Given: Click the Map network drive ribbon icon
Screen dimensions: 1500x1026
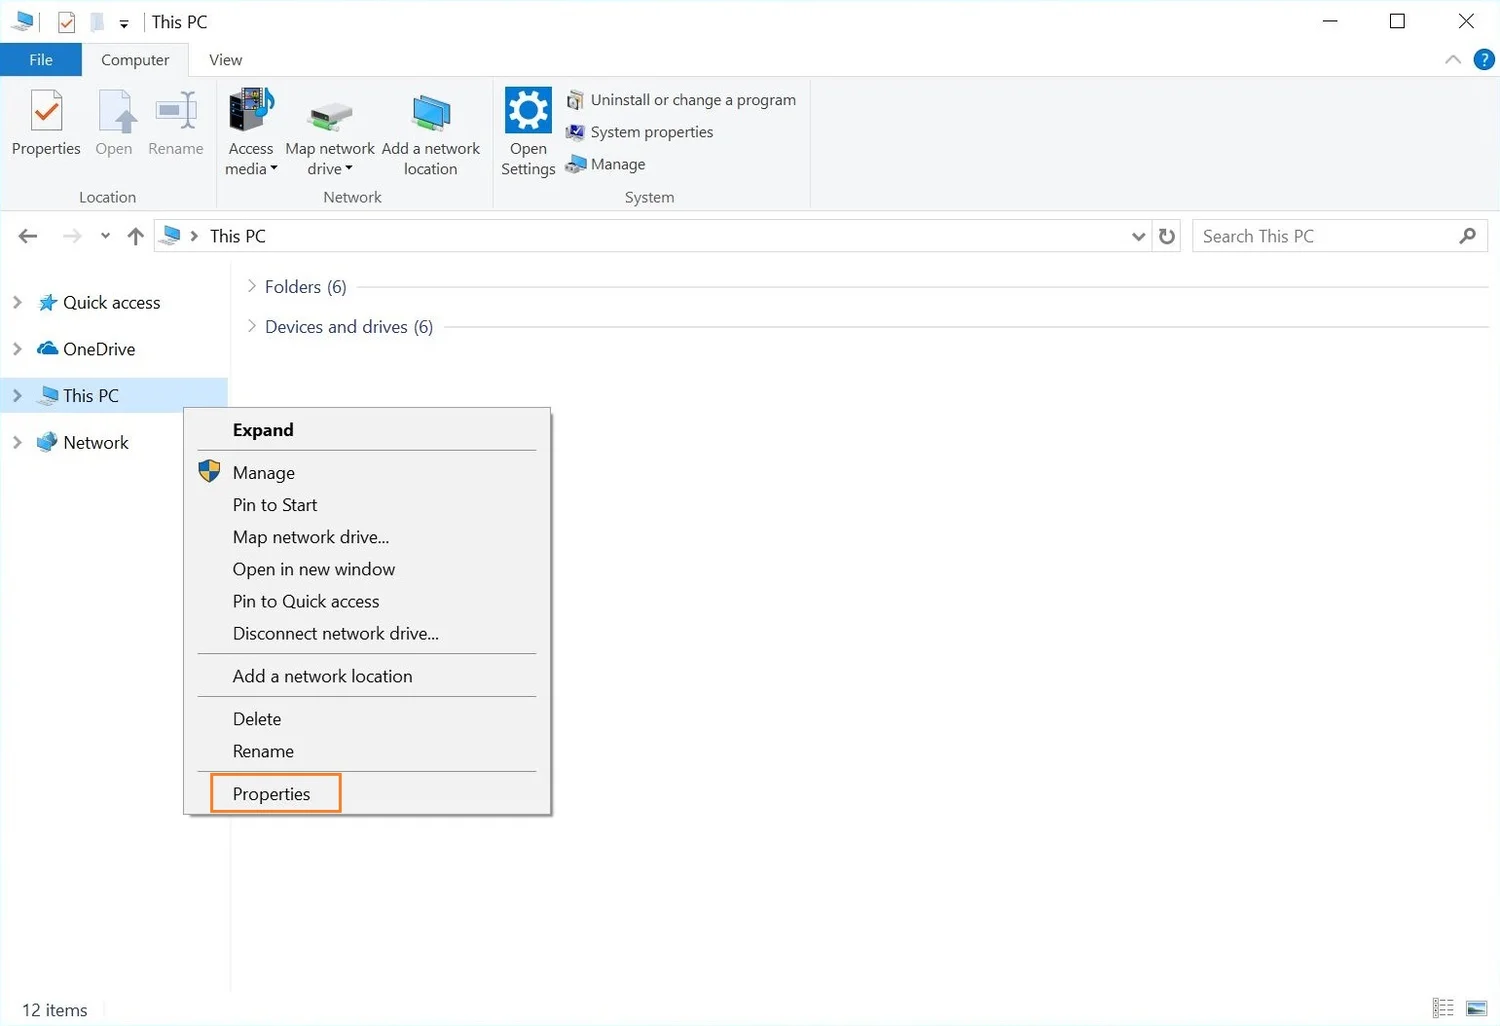Looking at the screenshot, I should click(329, 115).
